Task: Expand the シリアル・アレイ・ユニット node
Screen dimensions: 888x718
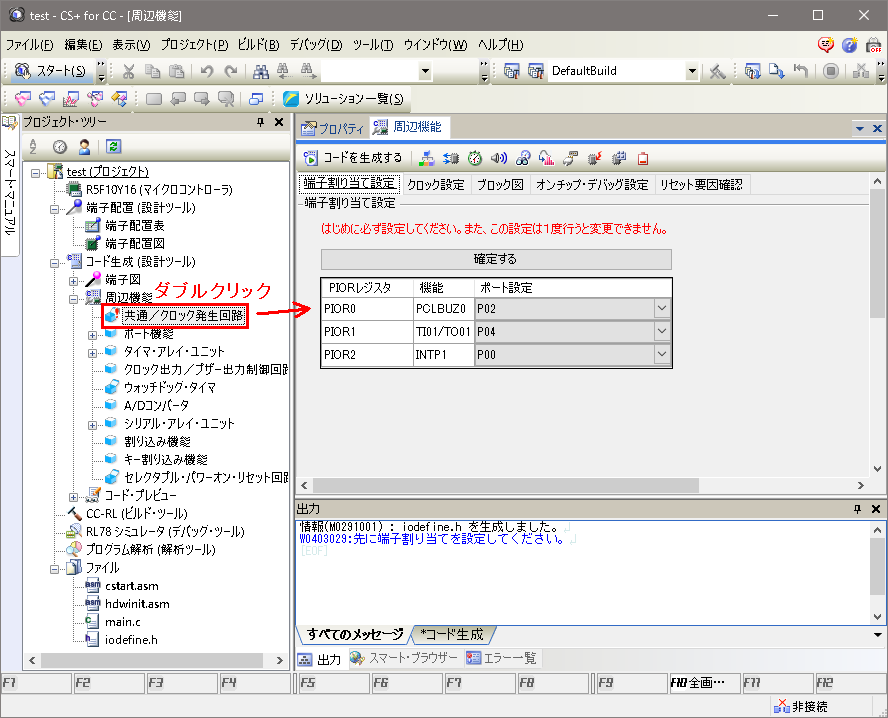Action: (x=92, y=425)
